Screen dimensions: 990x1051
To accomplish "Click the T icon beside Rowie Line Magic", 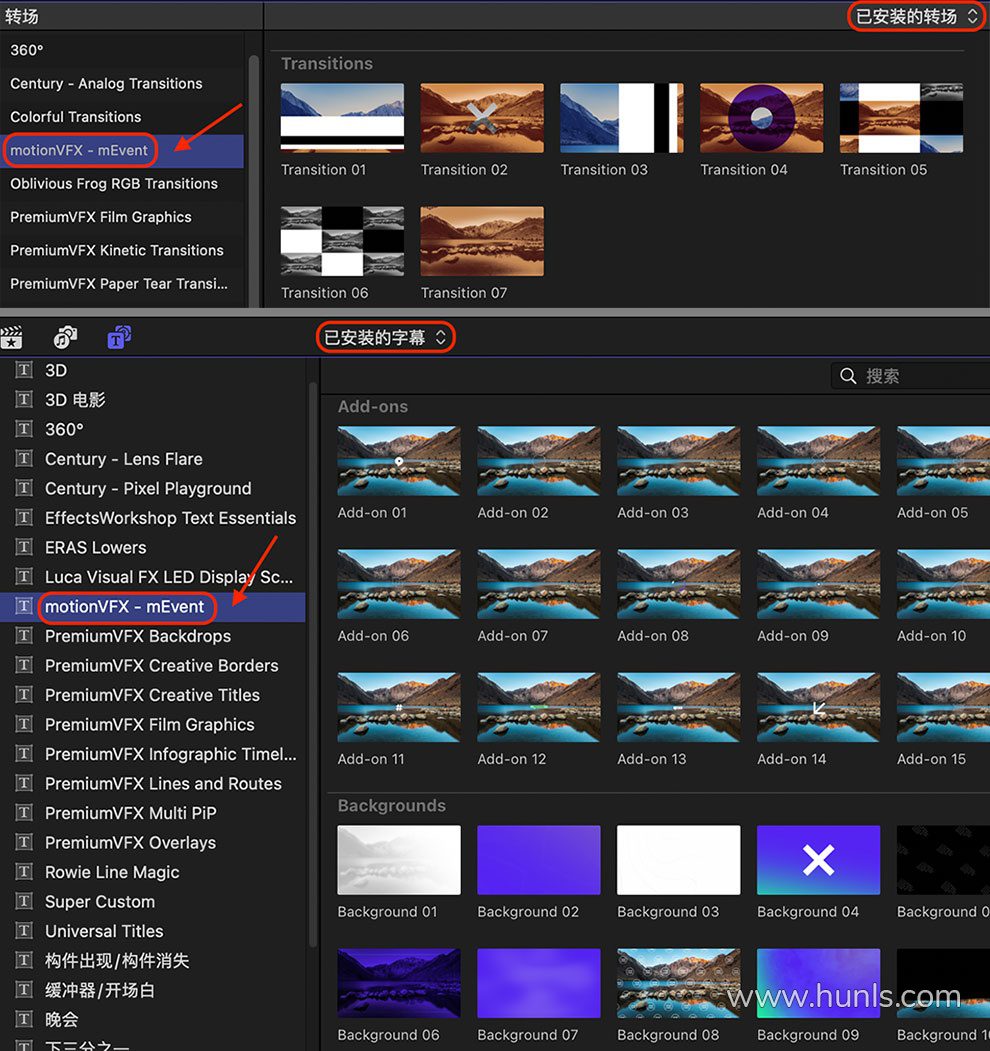I will point(24,871).
